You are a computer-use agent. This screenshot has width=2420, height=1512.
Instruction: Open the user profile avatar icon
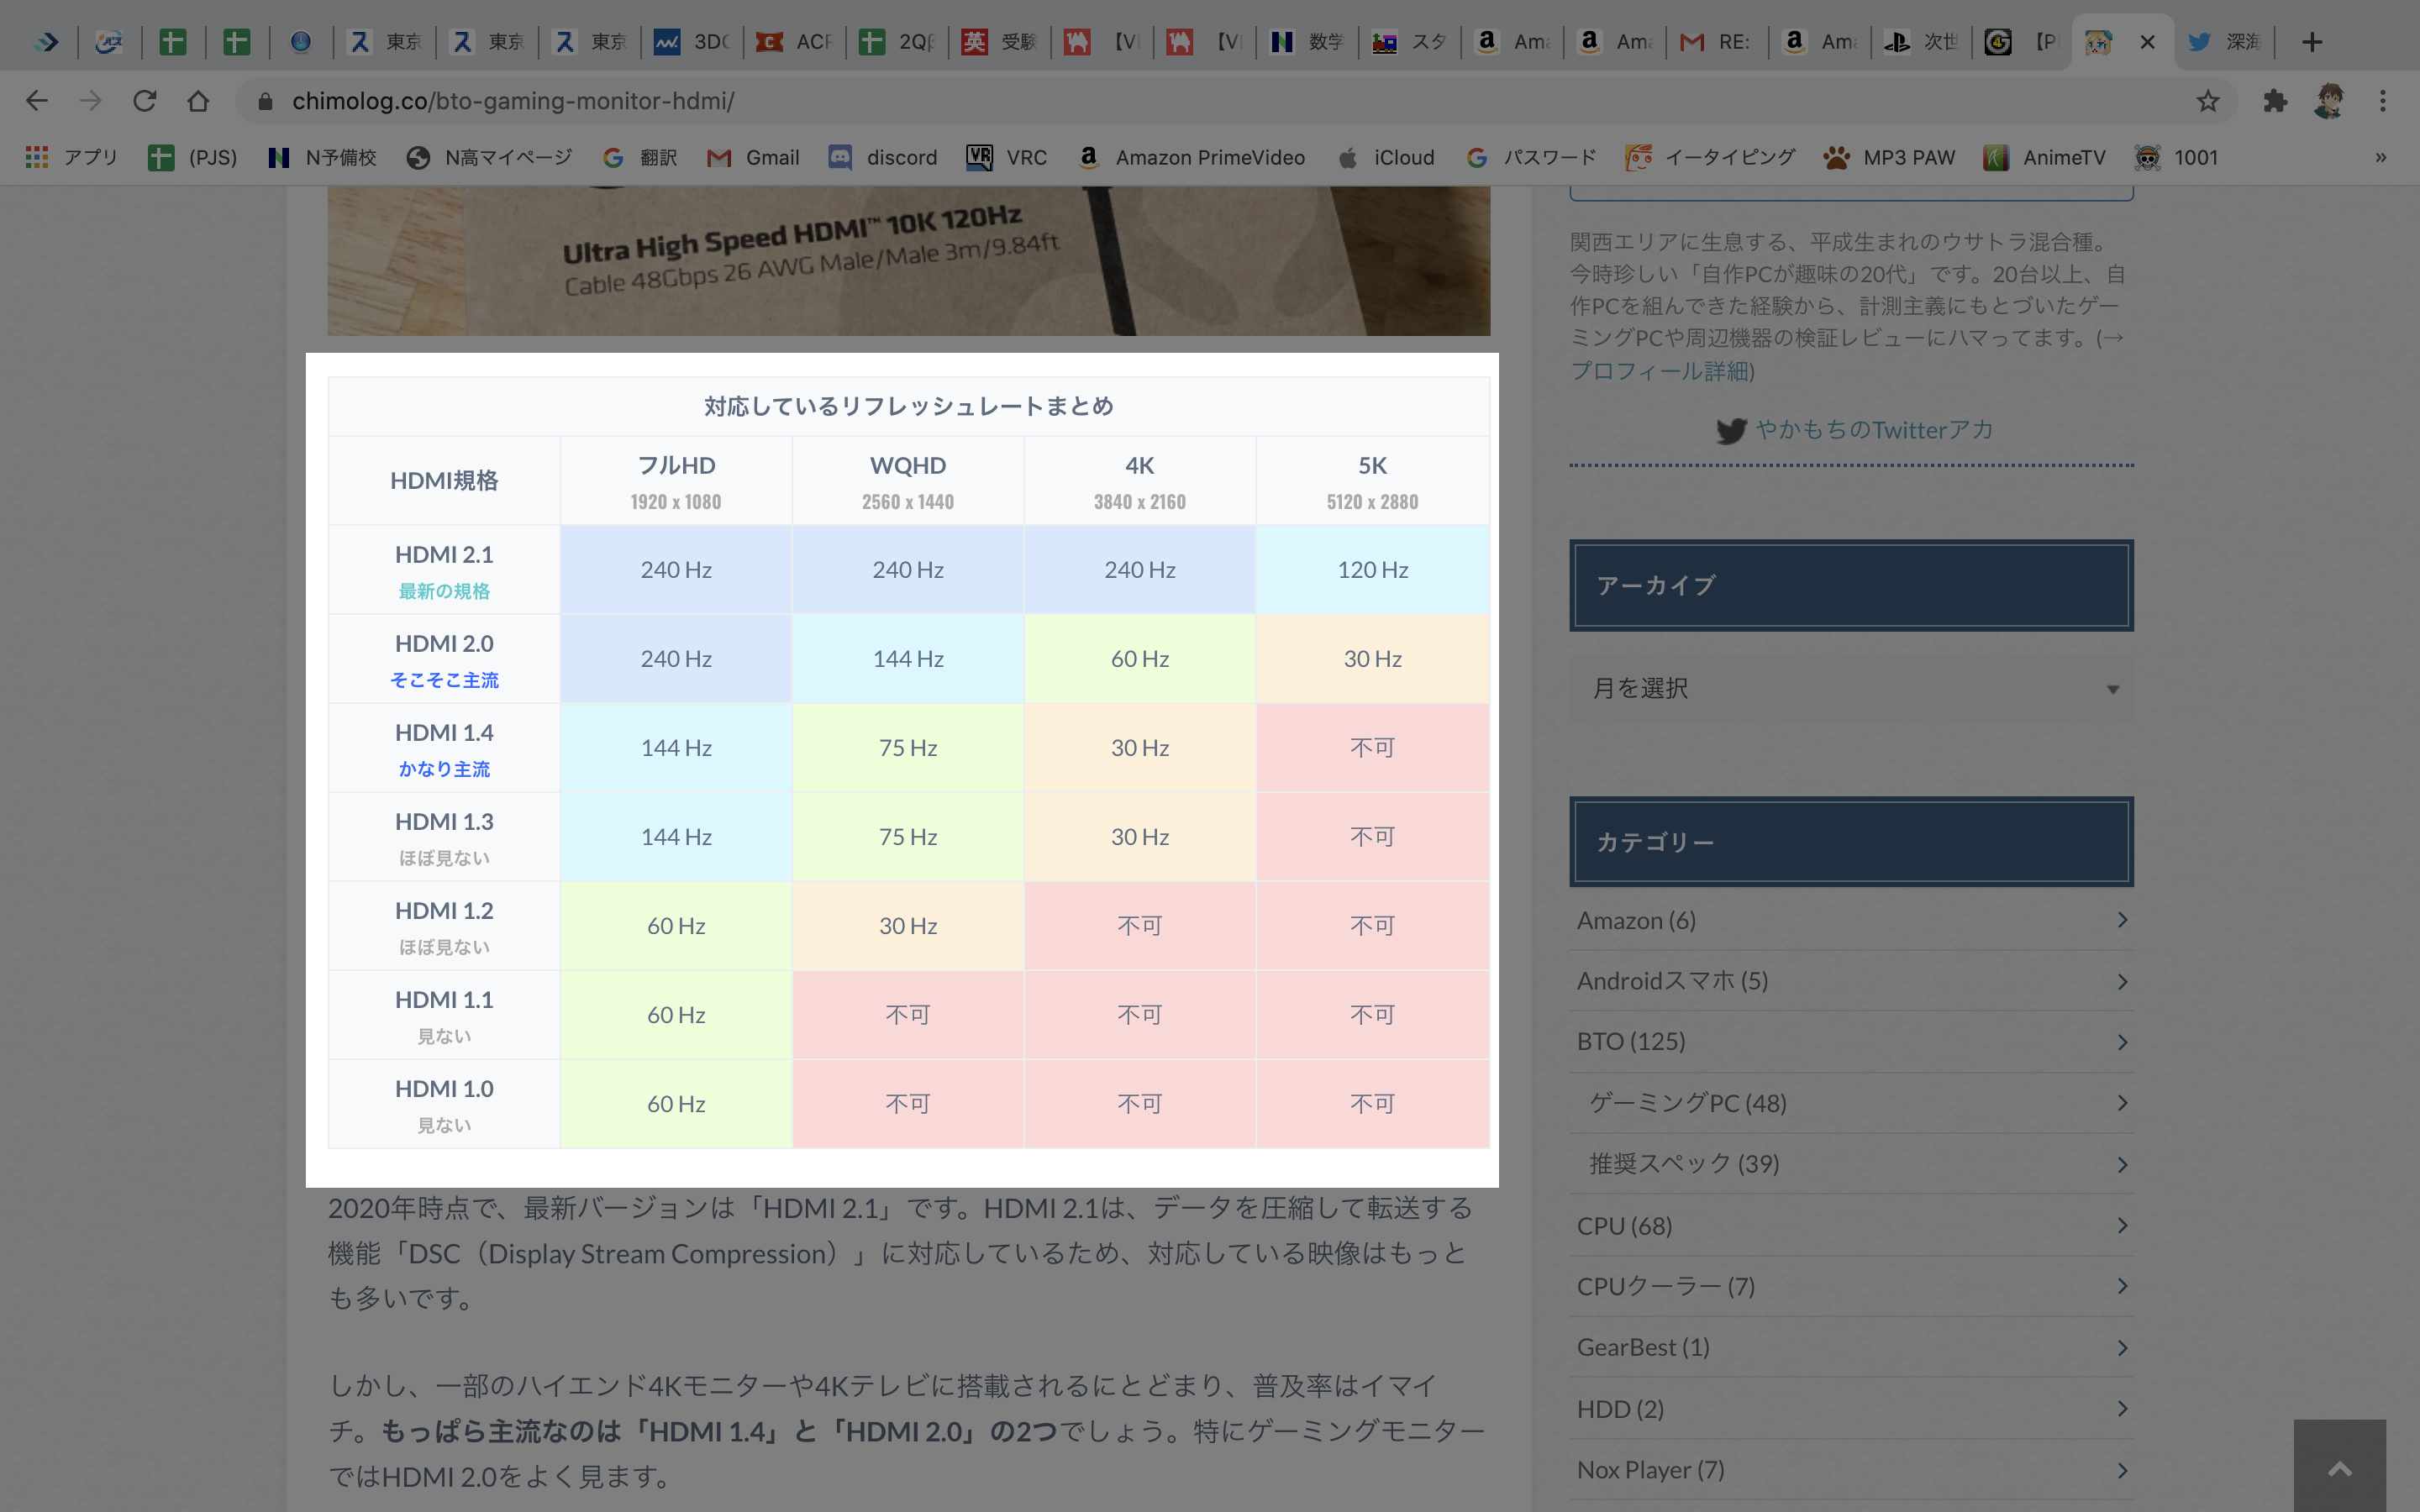pyautogui.click(x=2329, y=101)
